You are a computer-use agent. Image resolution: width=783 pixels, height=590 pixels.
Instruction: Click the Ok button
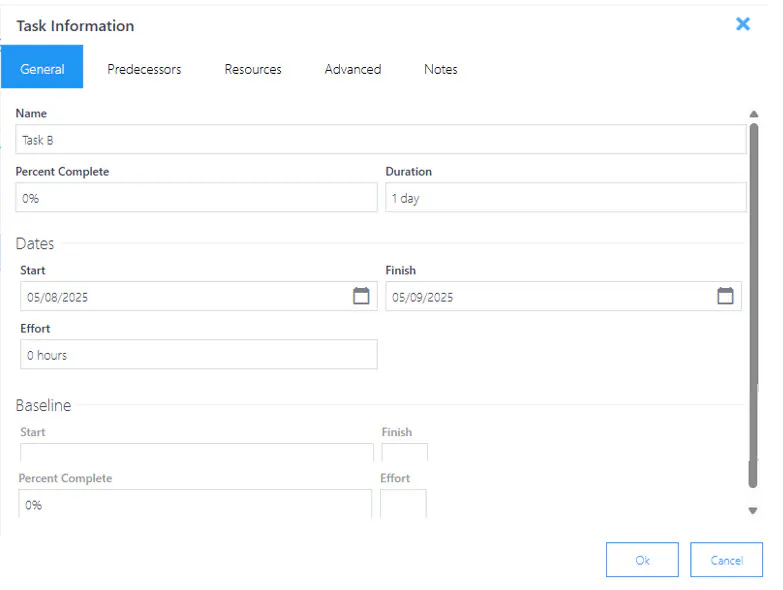point(642,560)
